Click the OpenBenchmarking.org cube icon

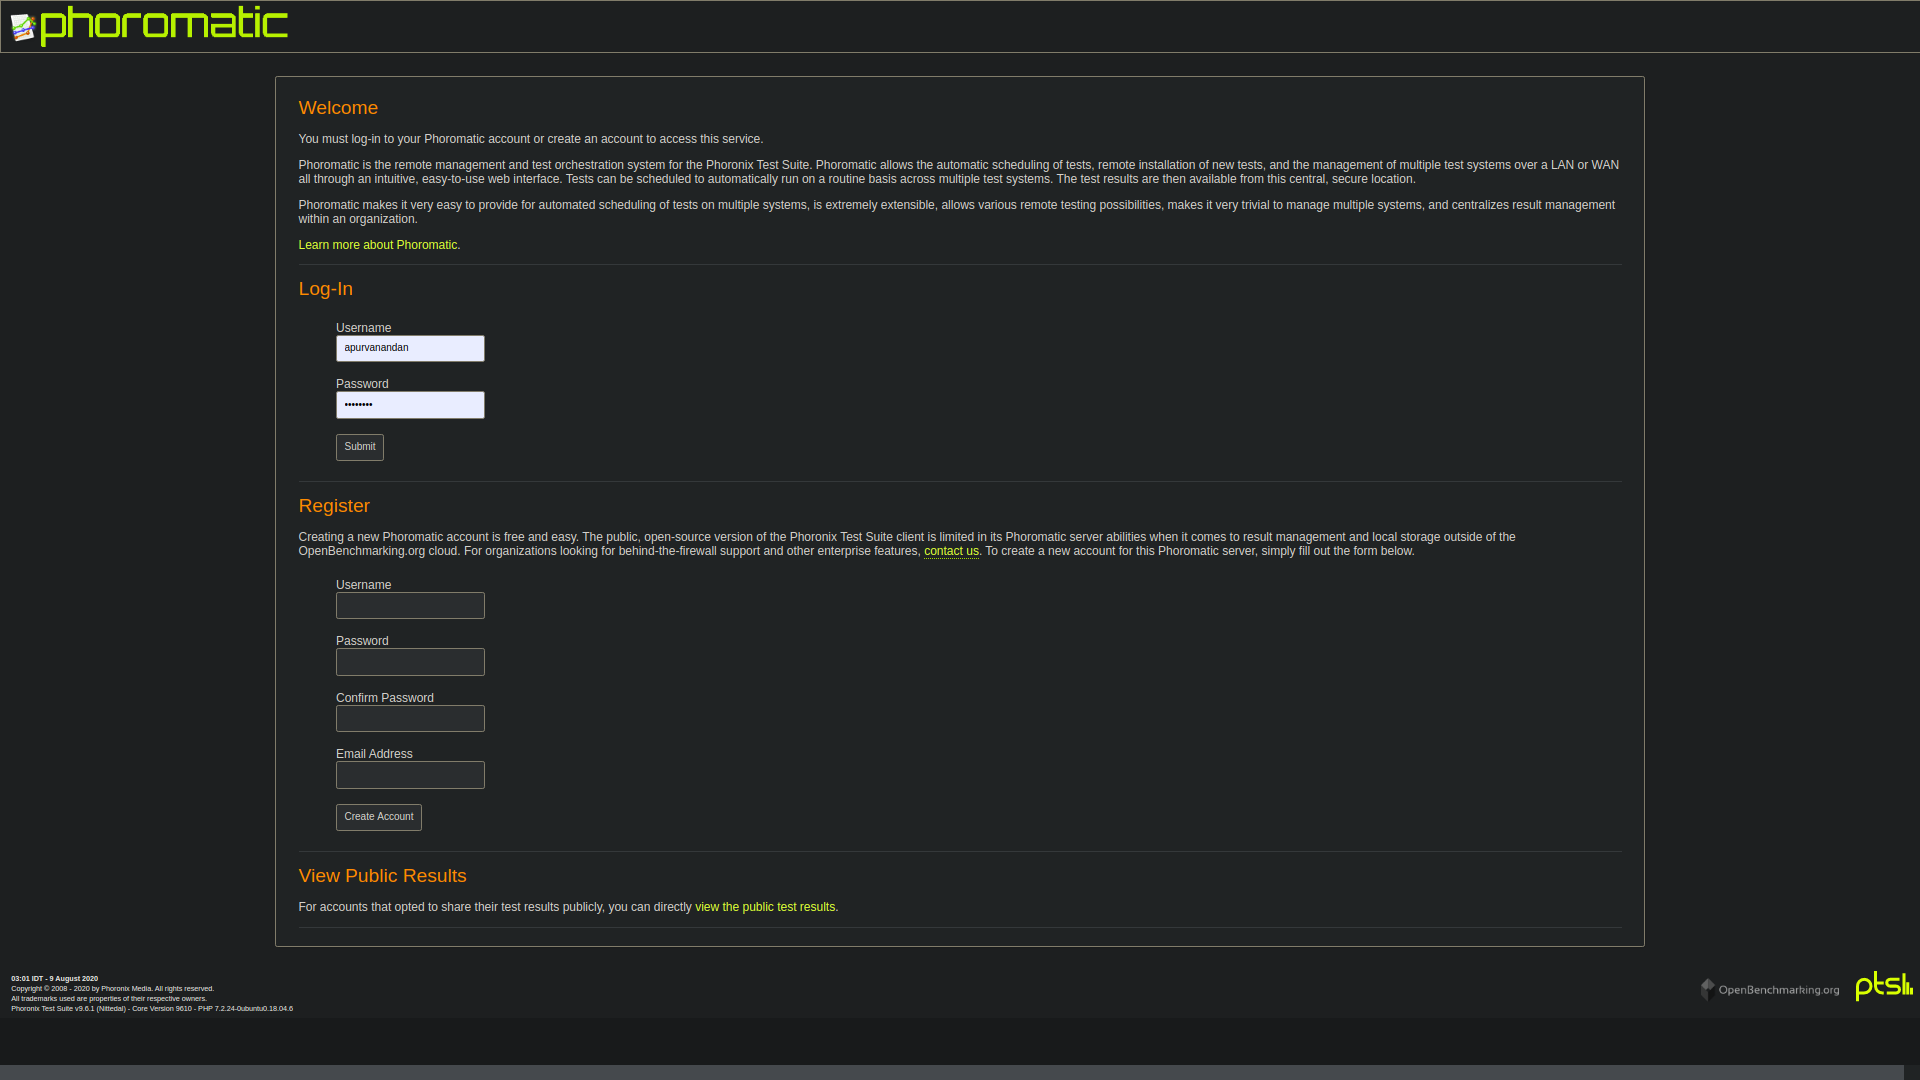[1708, 989]
